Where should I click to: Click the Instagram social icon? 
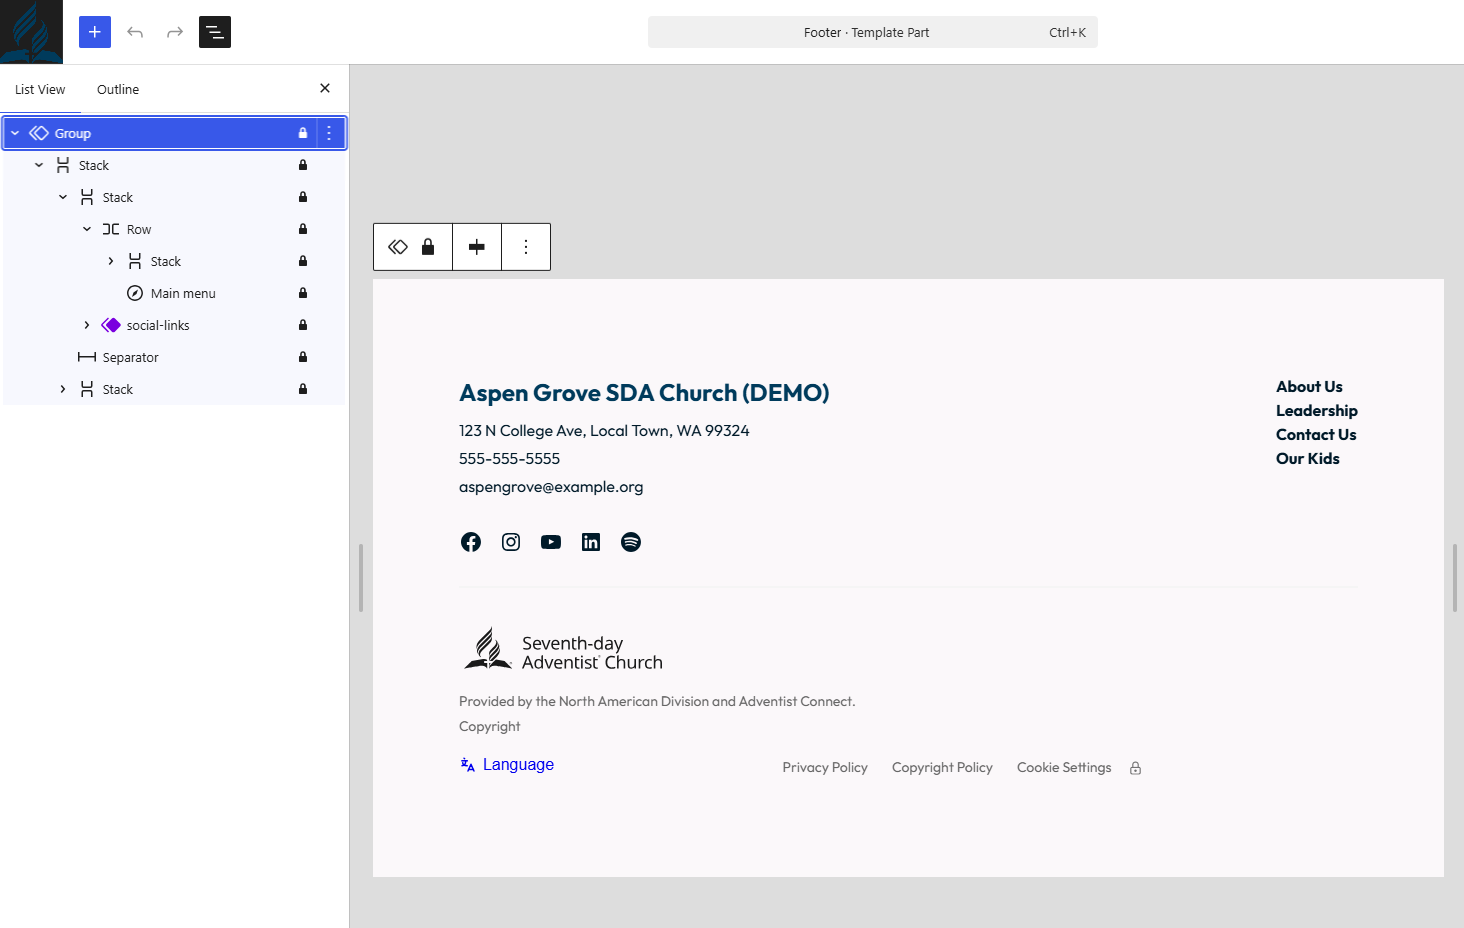[x=511, y=542]
